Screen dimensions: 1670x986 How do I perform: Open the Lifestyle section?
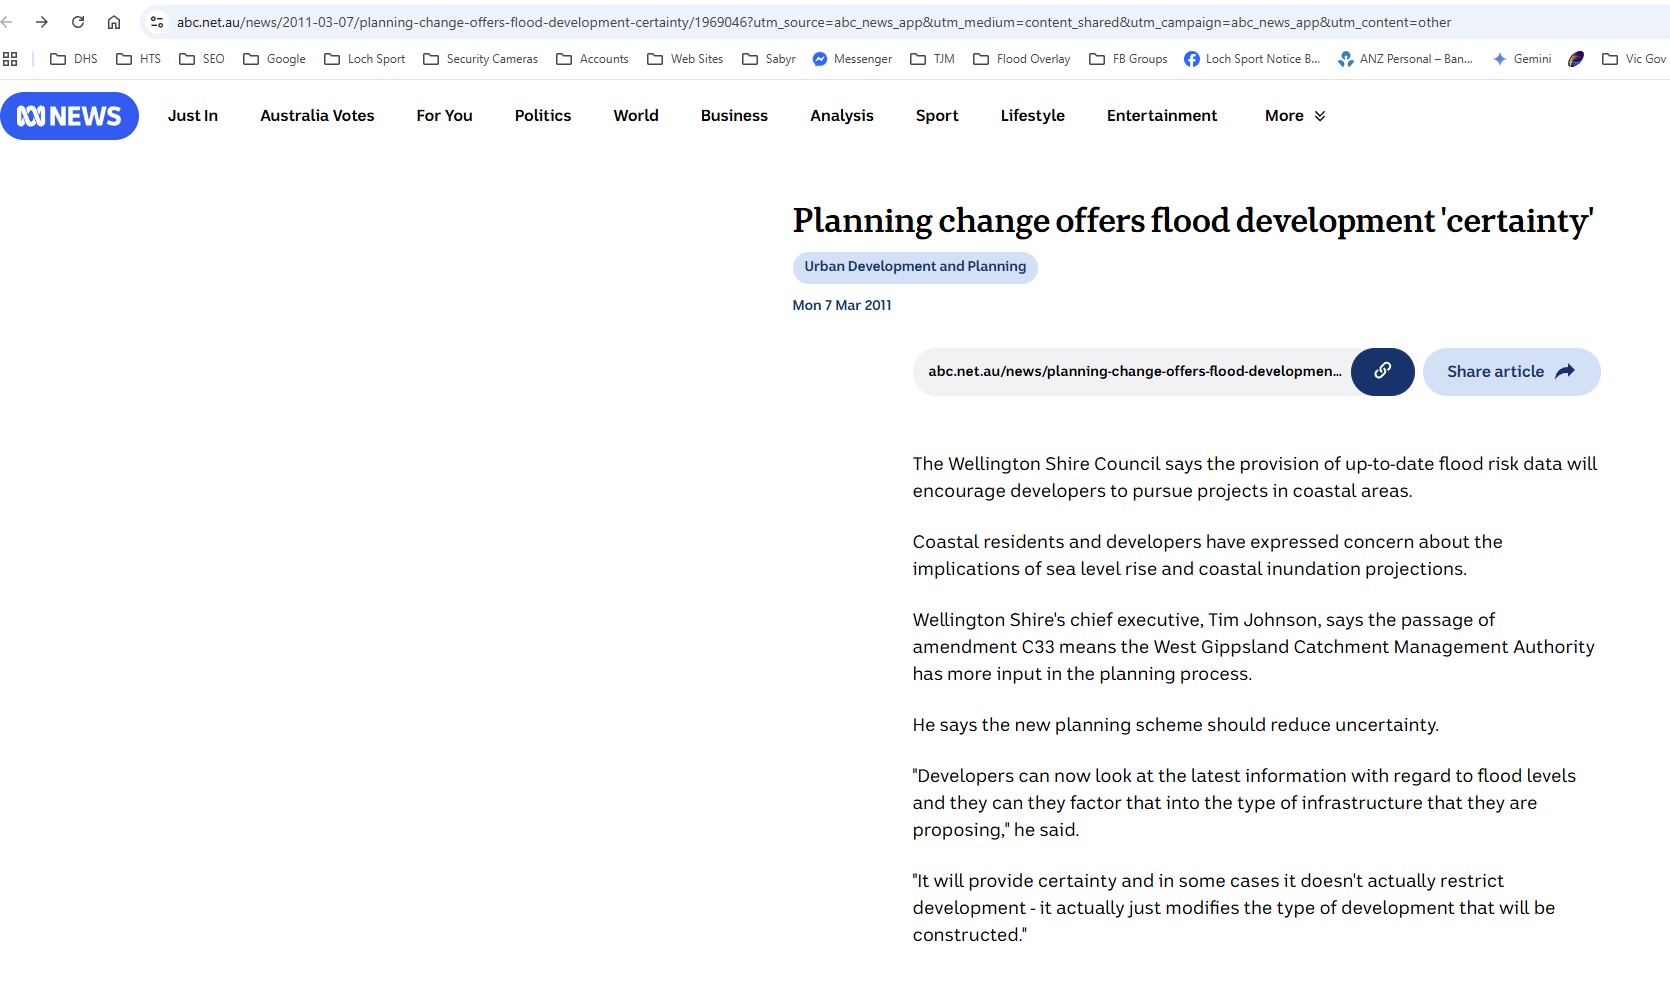pos(1032,116)
